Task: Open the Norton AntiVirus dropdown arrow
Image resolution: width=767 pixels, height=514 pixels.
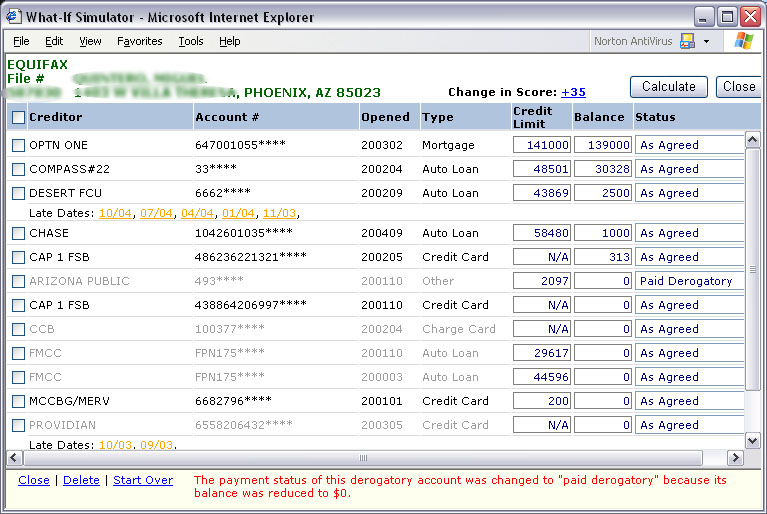Action: [x=706, y=41]
